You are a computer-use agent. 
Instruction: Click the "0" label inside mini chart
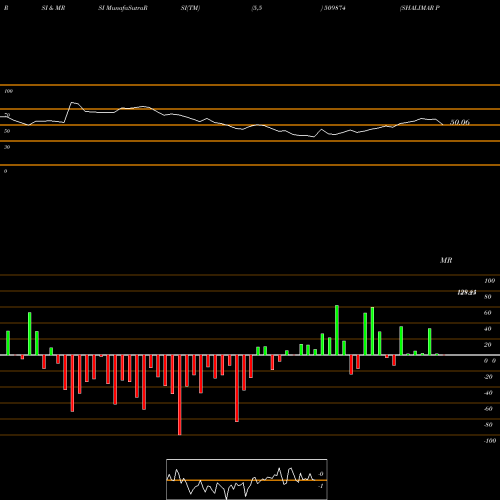[321, 474]
